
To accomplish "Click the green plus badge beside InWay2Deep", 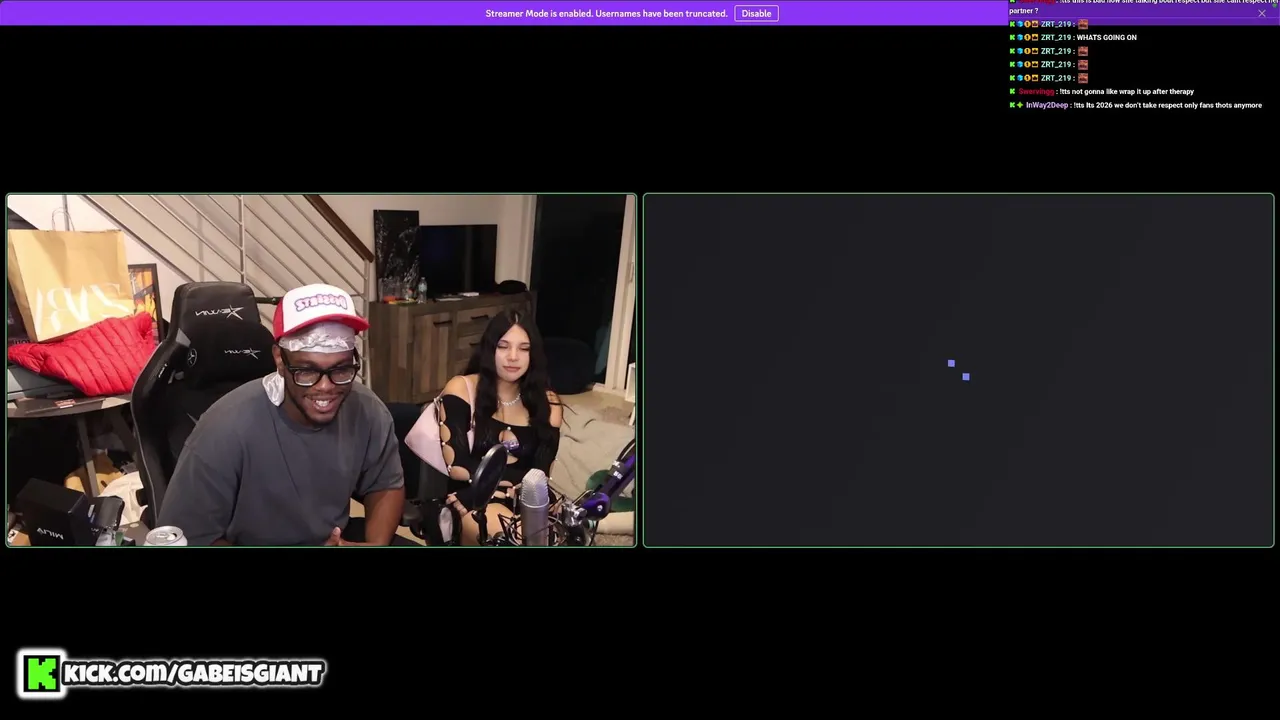I will click(1020, 105).
